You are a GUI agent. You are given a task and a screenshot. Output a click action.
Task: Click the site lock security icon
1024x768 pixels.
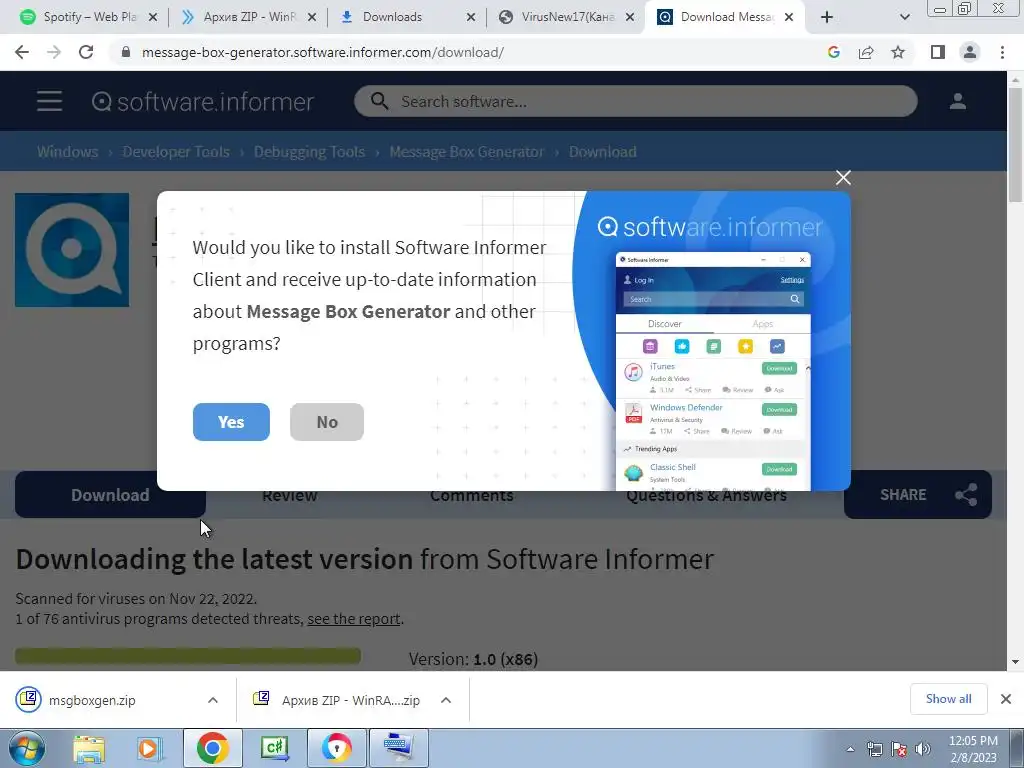125,52
